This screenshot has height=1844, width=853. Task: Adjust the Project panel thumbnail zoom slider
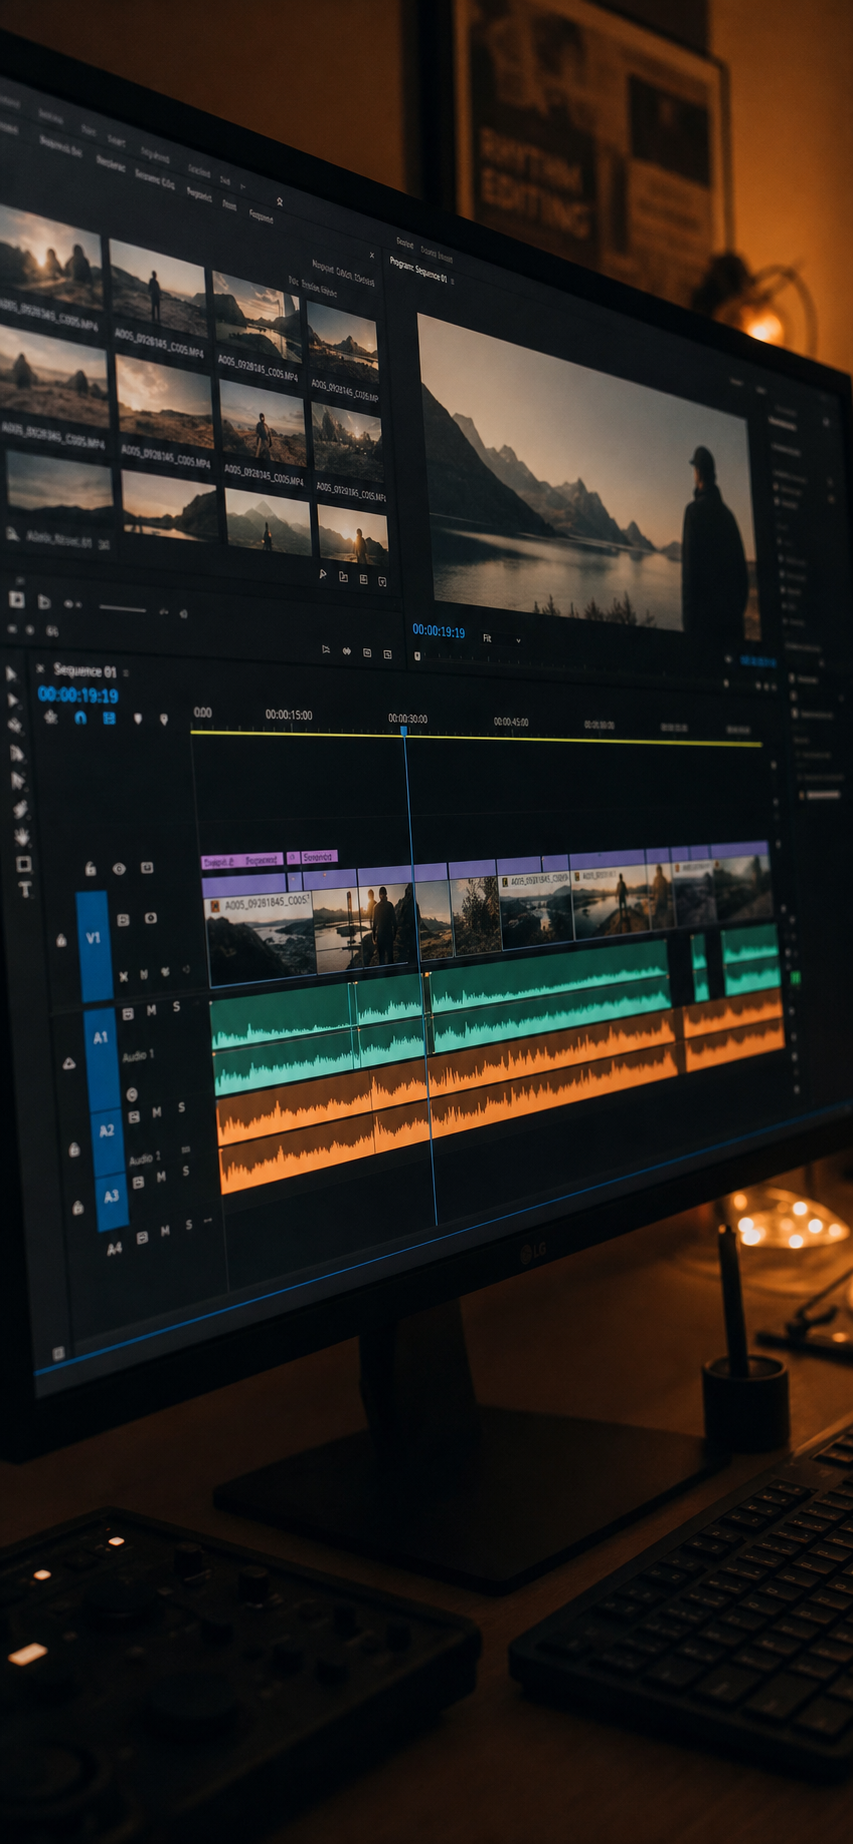click(x=122, y=608)
